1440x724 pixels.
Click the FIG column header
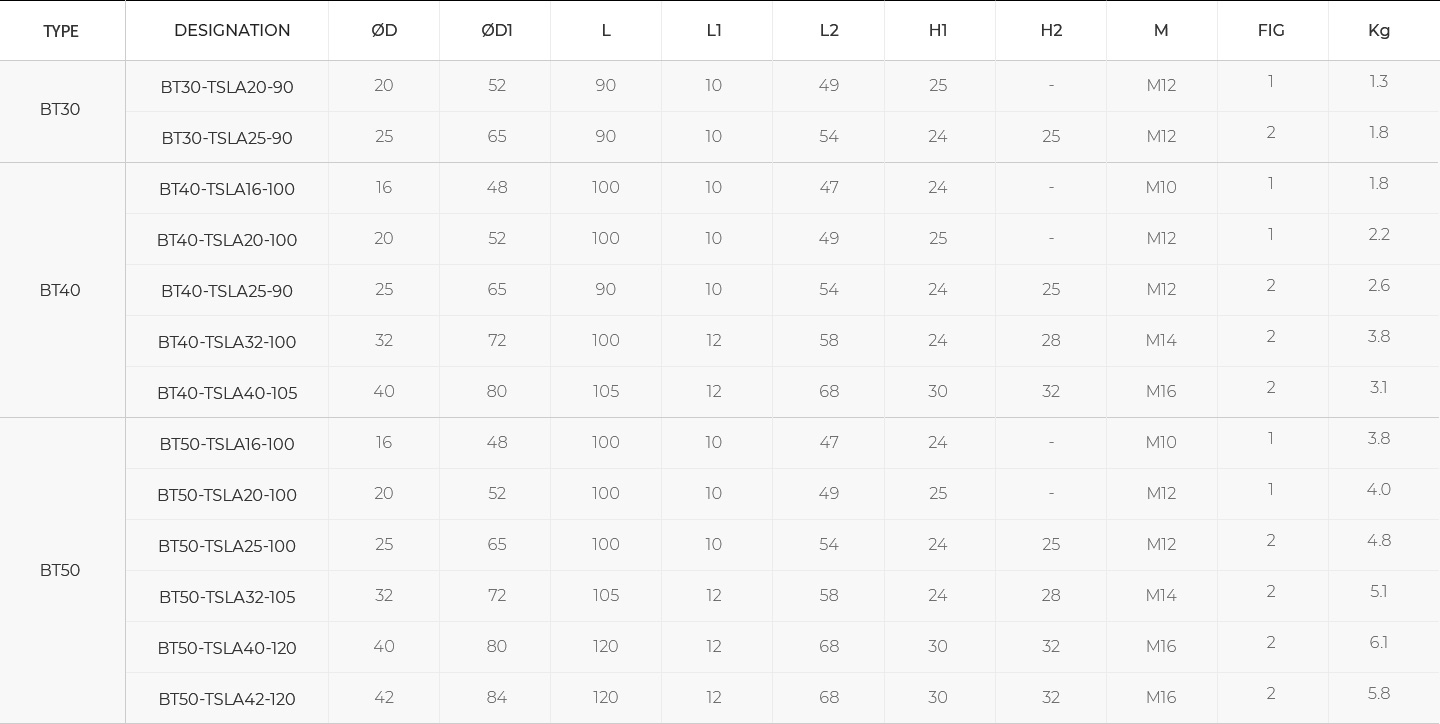(x=1271, y=30)
